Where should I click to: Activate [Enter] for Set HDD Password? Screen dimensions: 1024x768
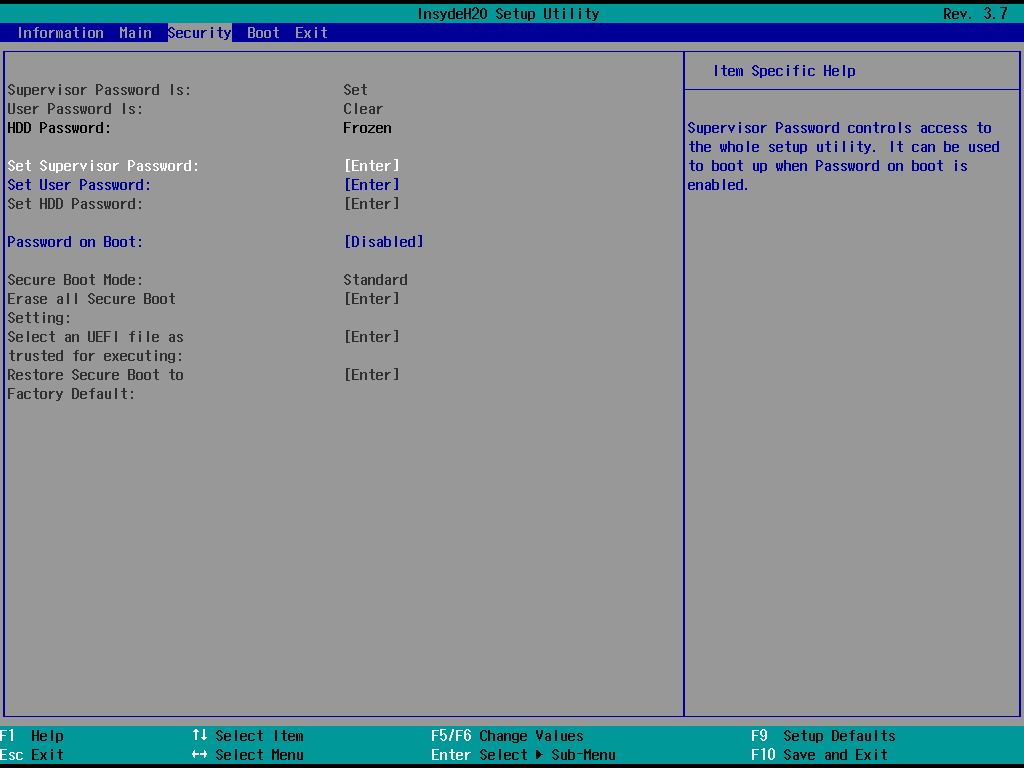click(372, 204)
